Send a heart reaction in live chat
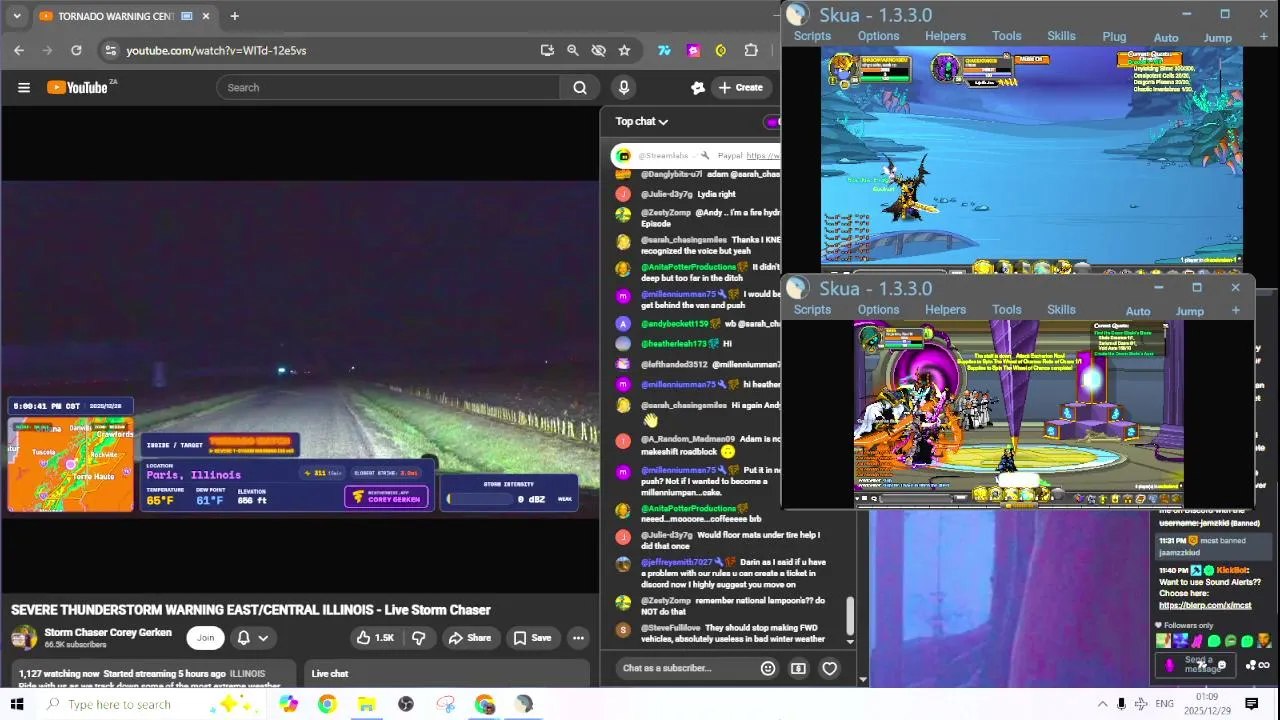This screenshot has width=1280, height=720. pyautogui.click(x=830, y=668)
